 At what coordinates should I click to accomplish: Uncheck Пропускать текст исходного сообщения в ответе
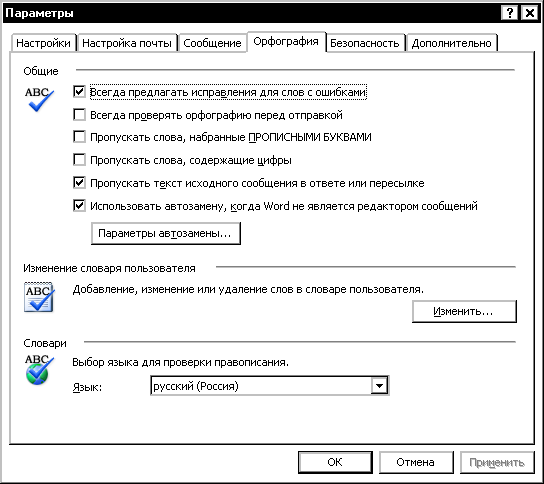pos(79,182)
